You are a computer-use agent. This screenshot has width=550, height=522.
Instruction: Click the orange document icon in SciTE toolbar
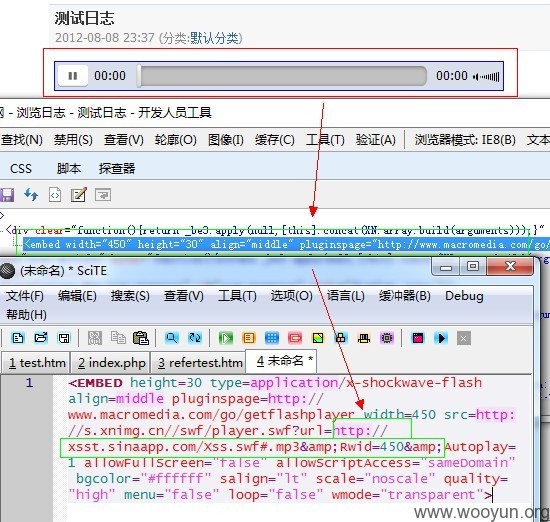248,338
